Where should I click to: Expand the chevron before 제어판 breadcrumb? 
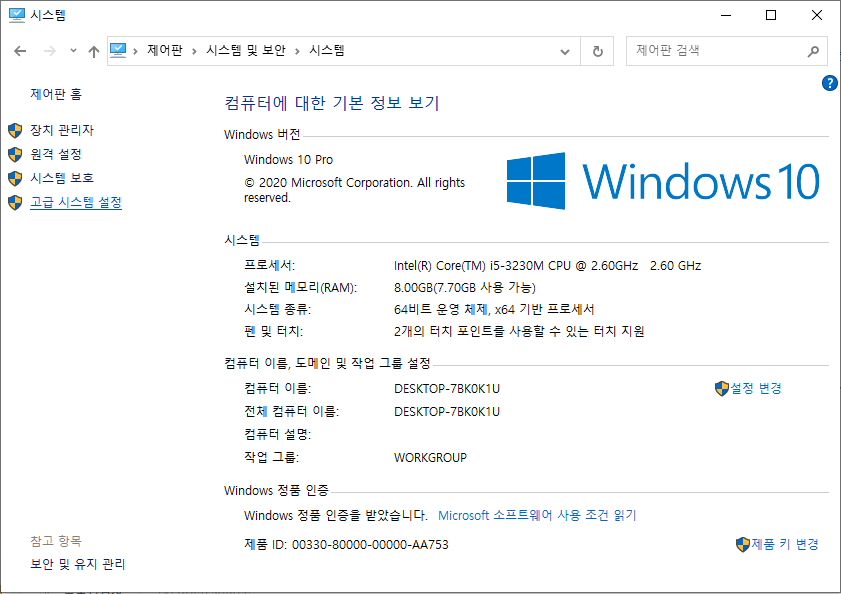tap(136, 51)
